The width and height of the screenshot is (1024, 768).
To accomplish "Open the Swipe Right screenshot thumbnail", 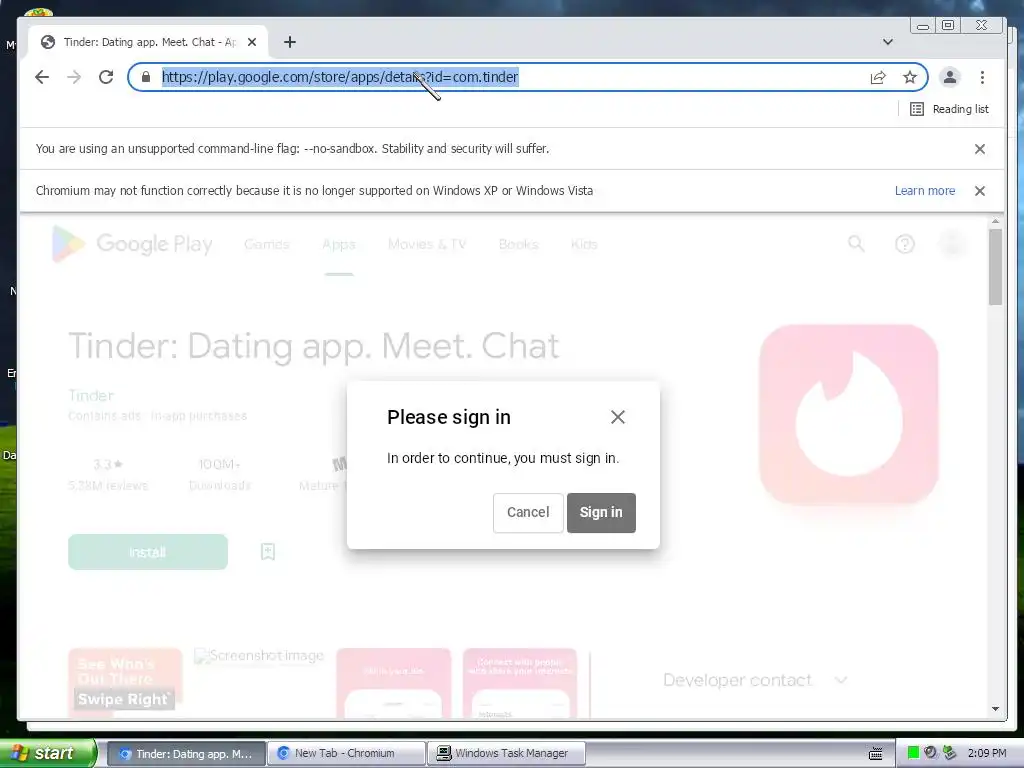I will [125, 683].
